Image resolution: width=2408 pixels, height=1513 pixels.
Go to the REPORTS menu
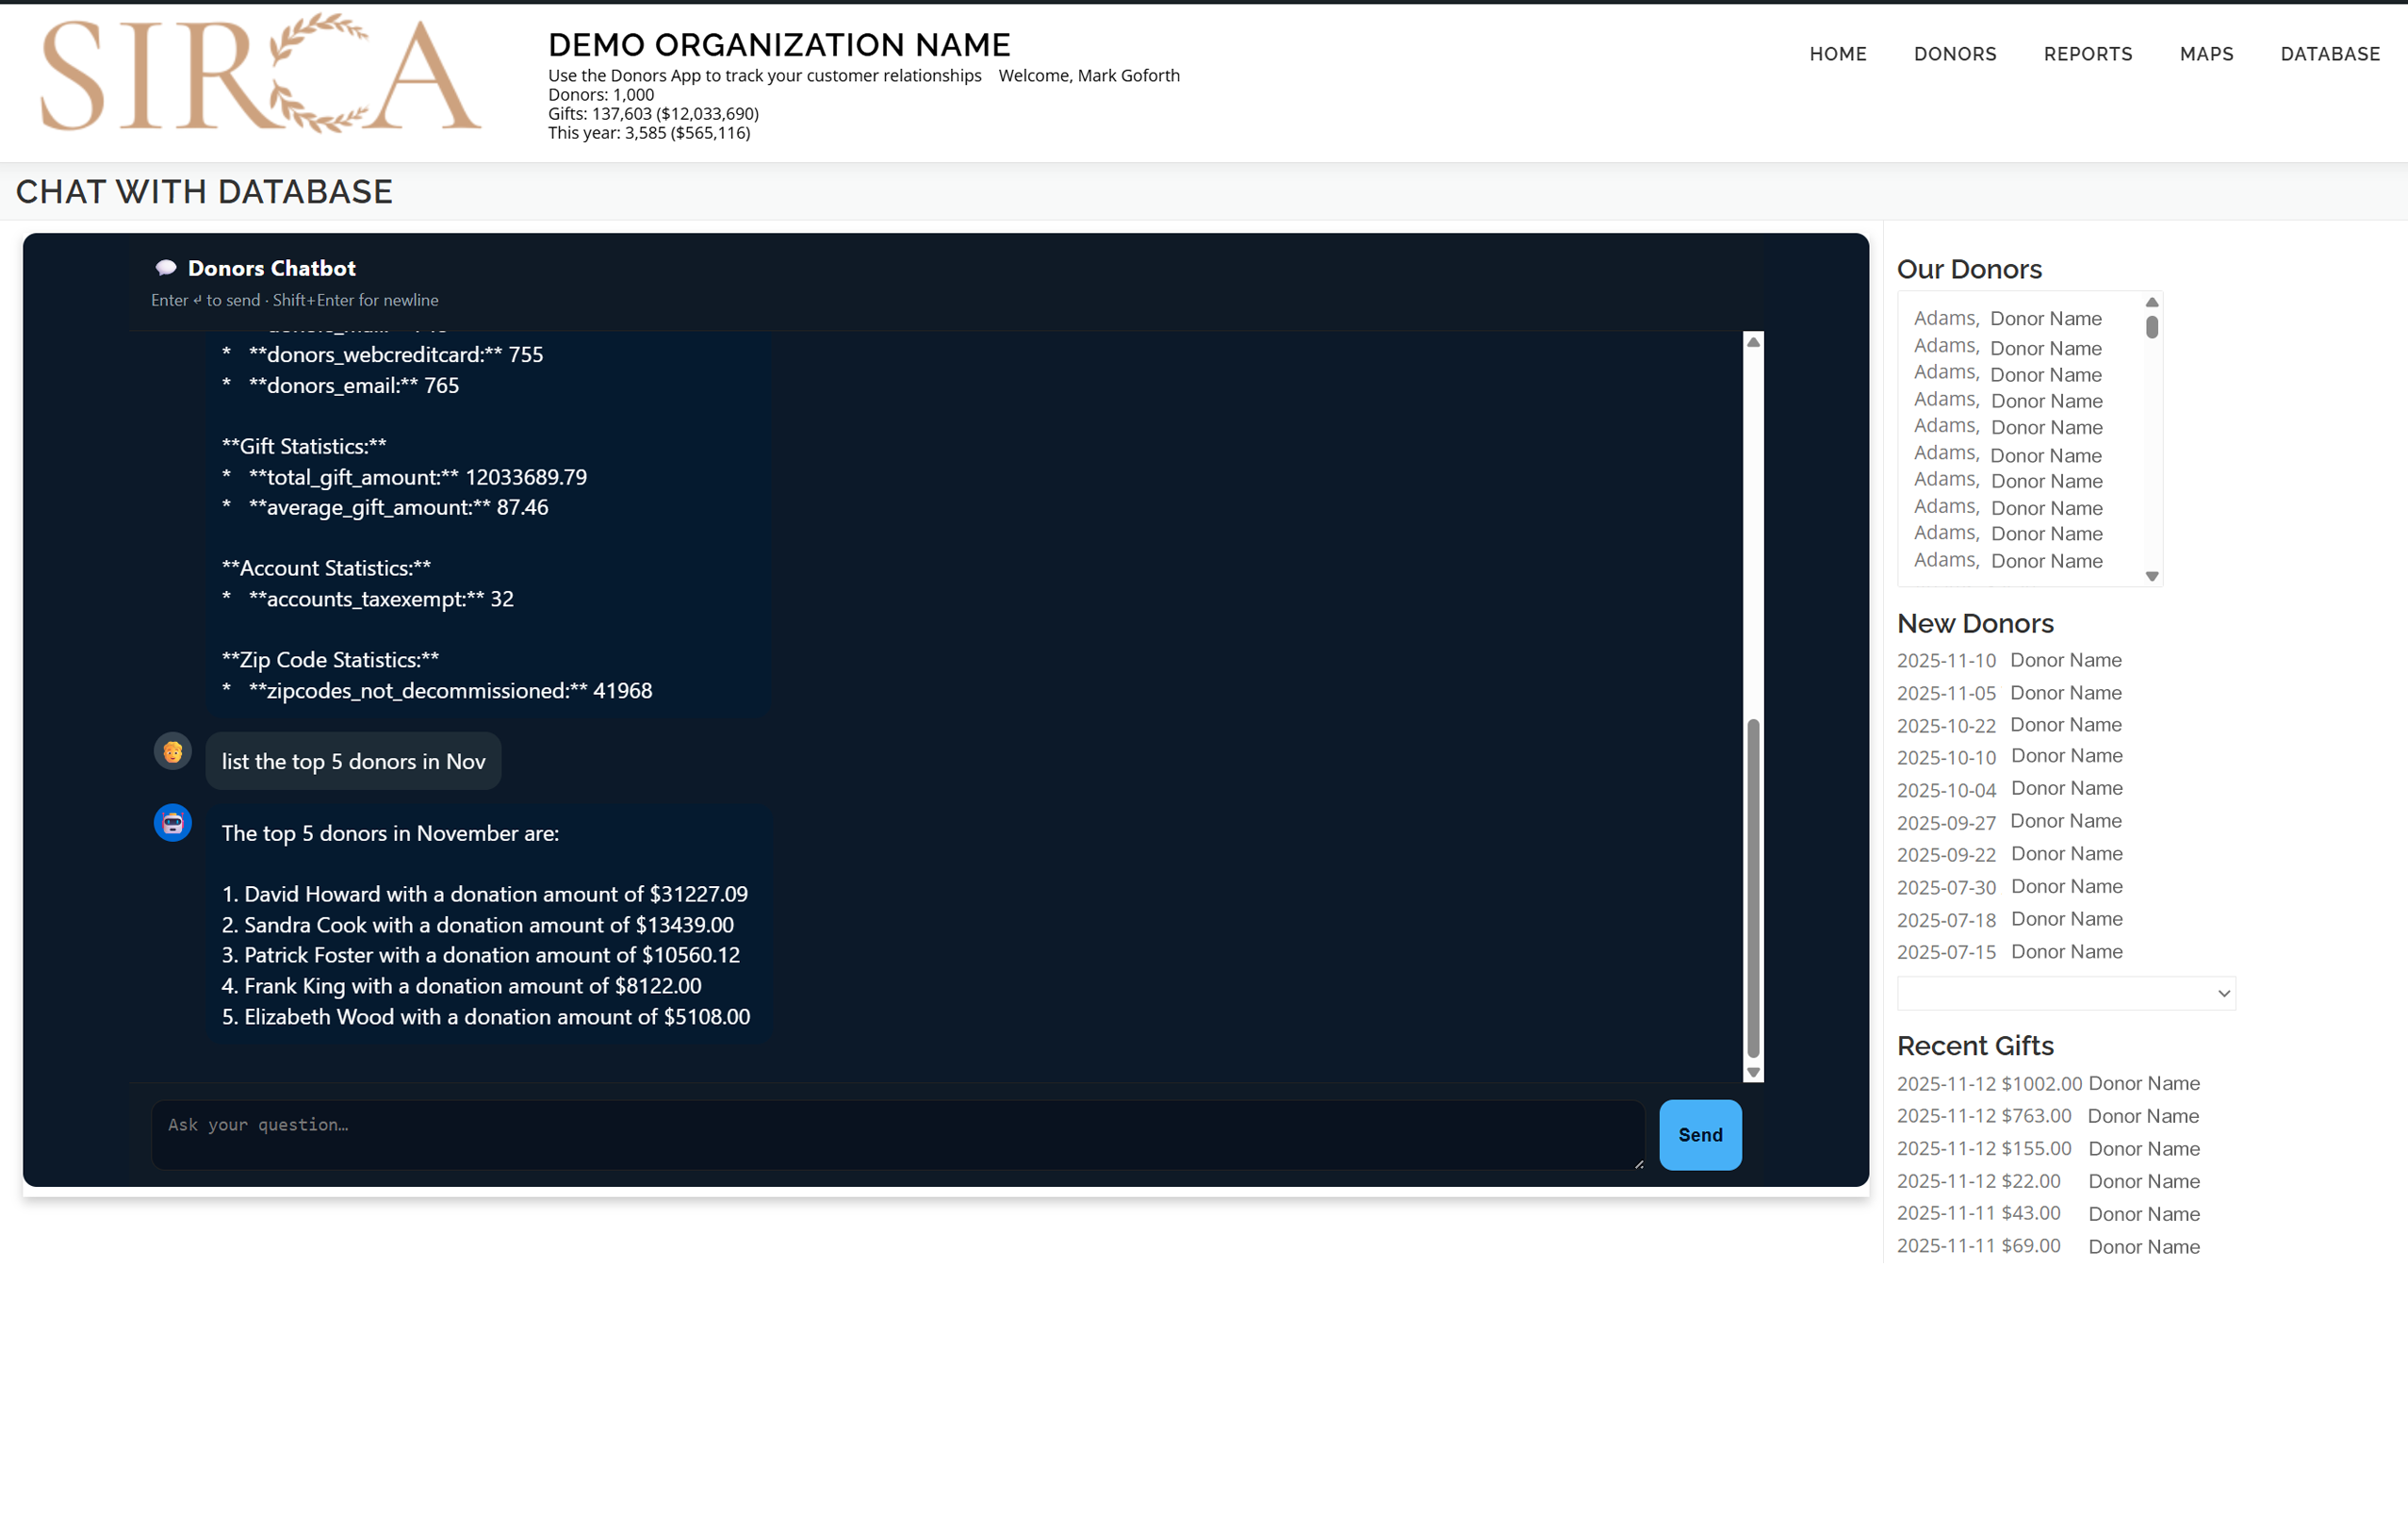coord(2087,54)
